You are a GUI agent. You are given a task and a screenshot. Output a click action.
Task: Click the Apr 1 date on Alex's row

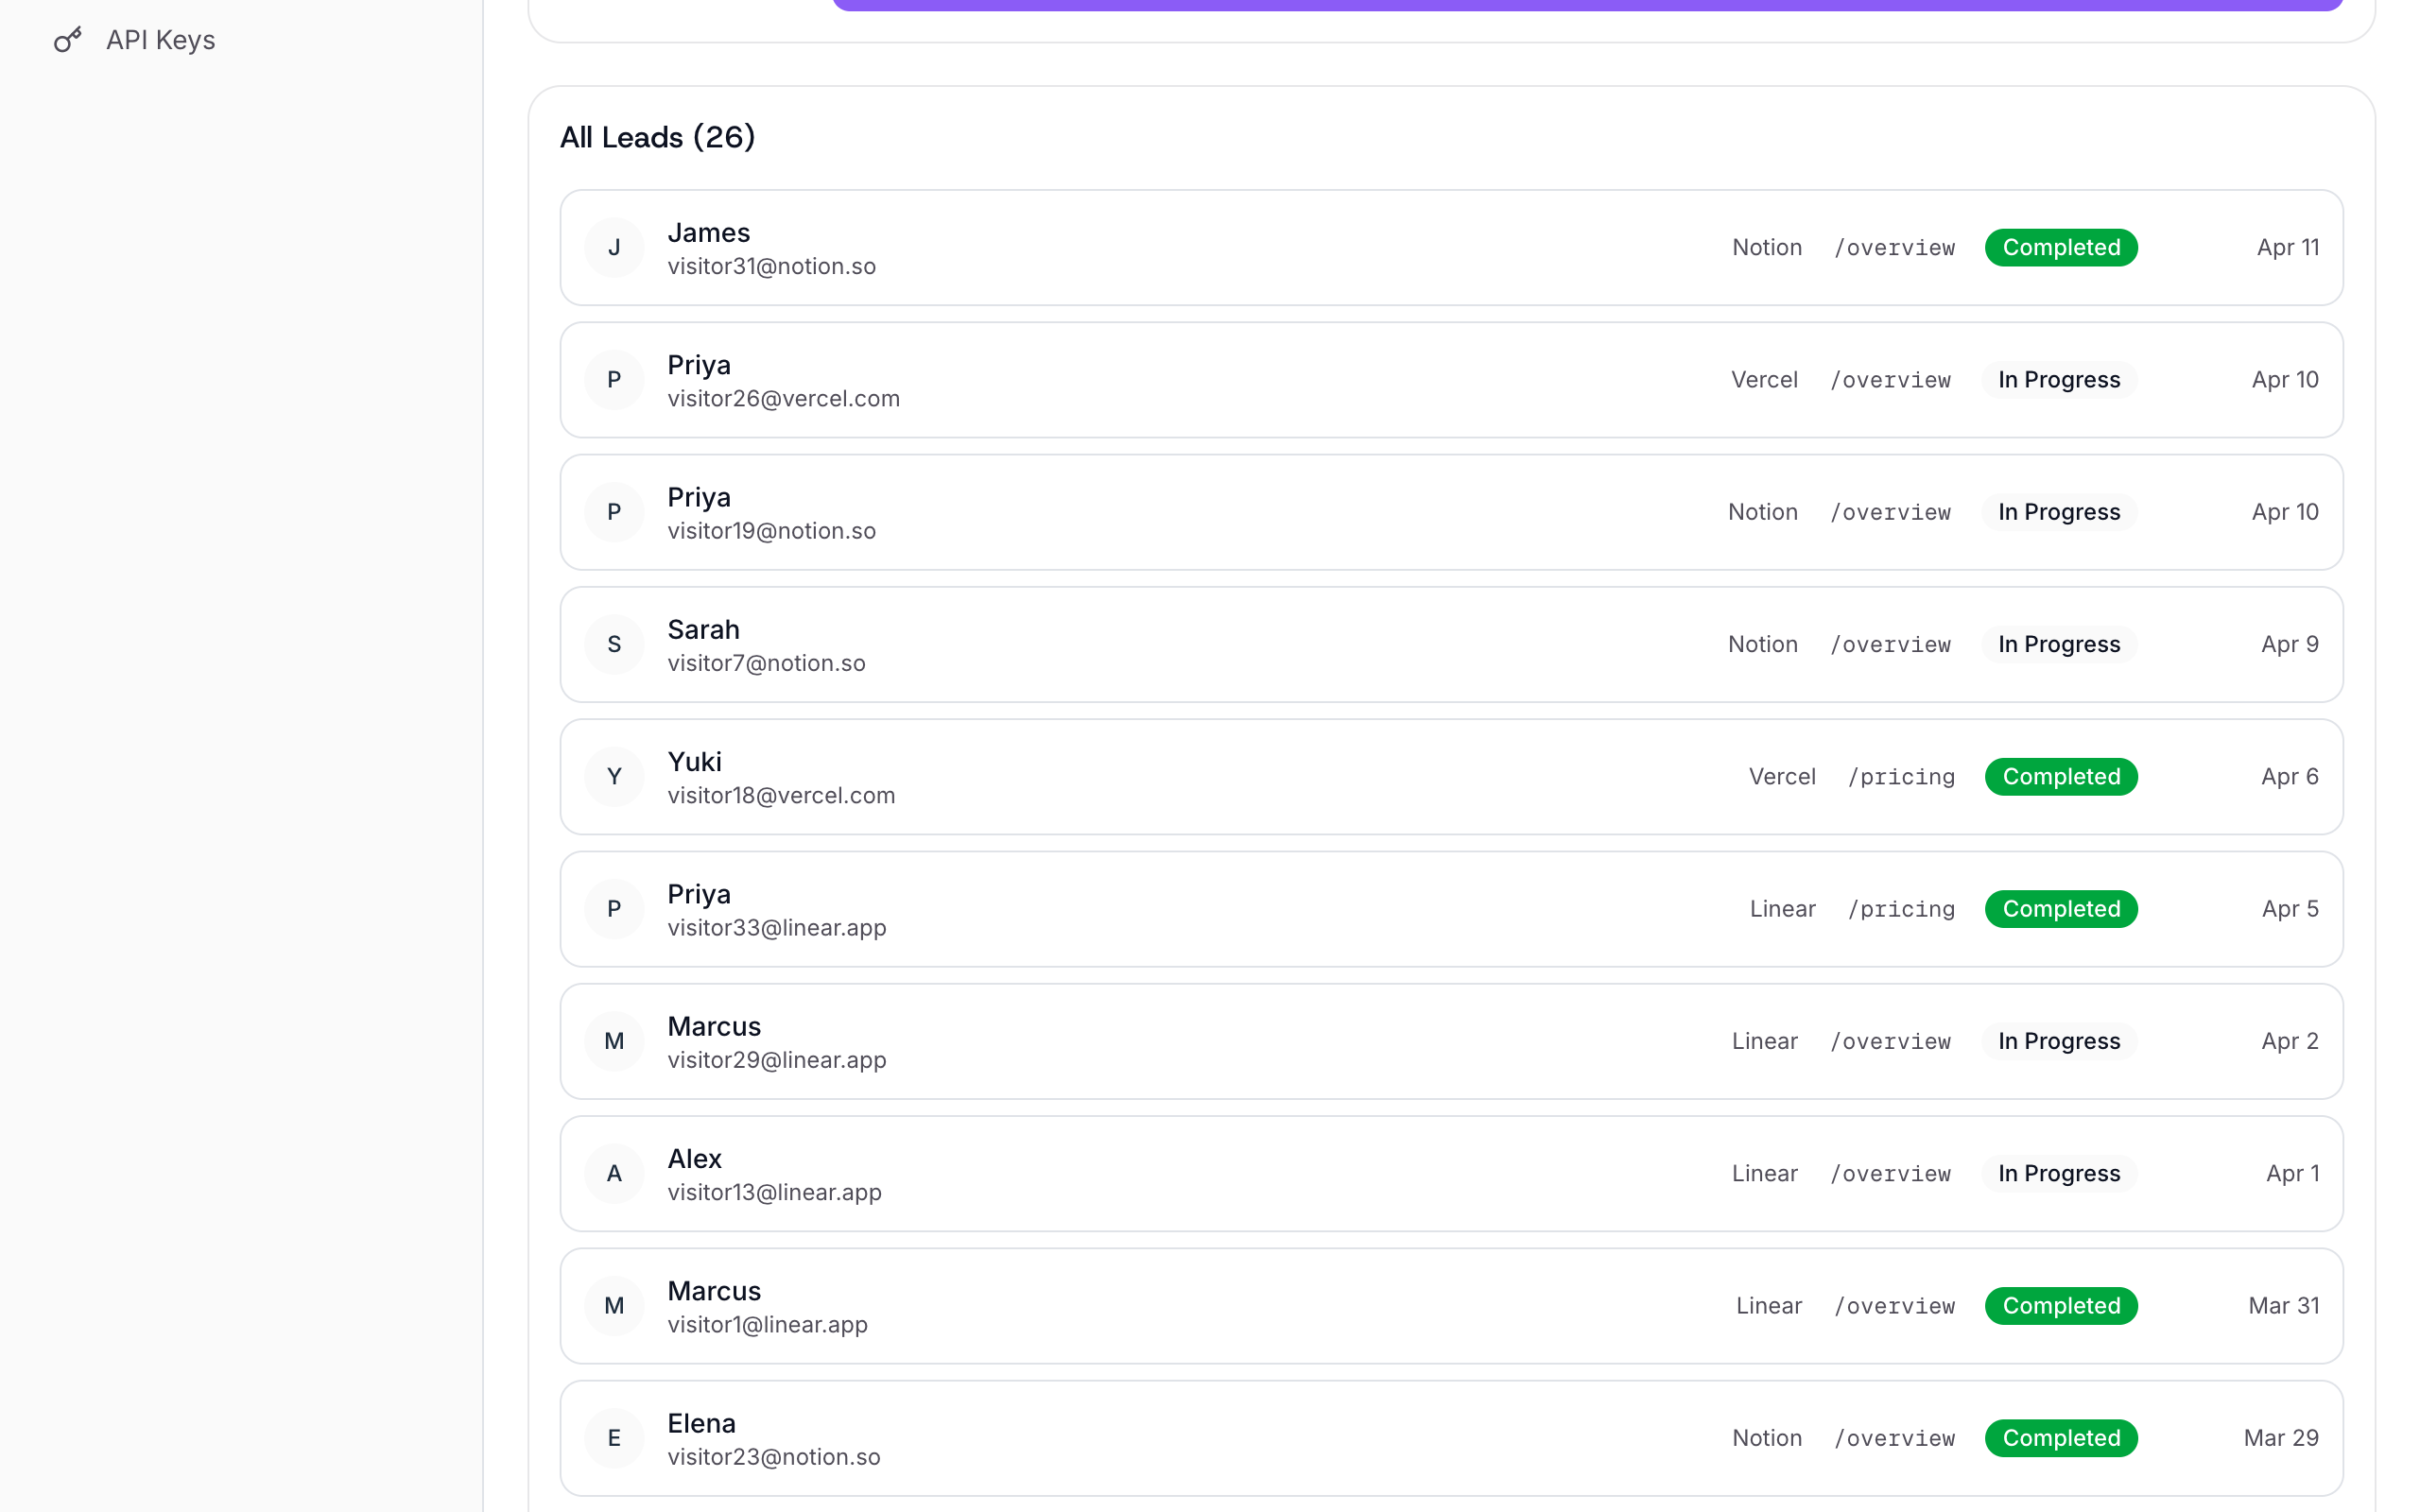coord(2292,1174)
